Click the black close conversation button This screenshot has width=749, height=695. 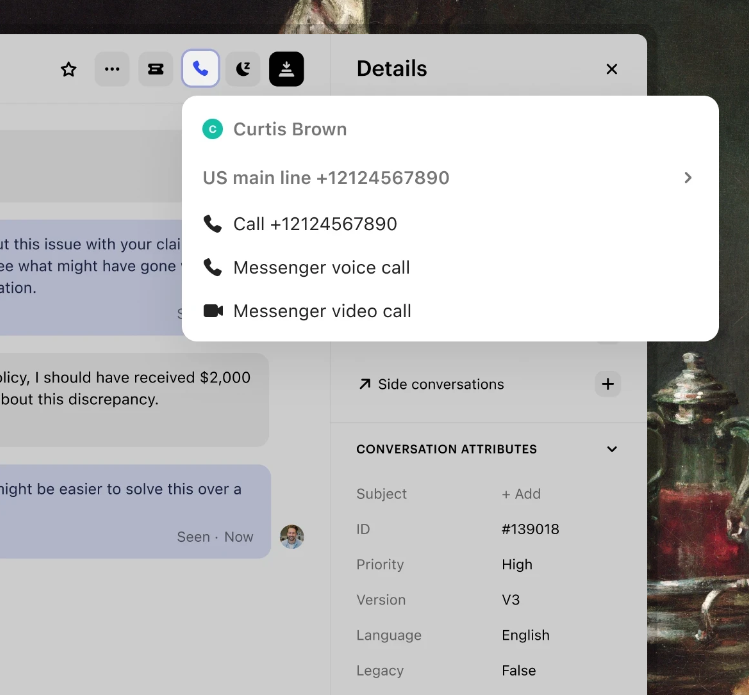pyautogui.click(x=286, y=69)
